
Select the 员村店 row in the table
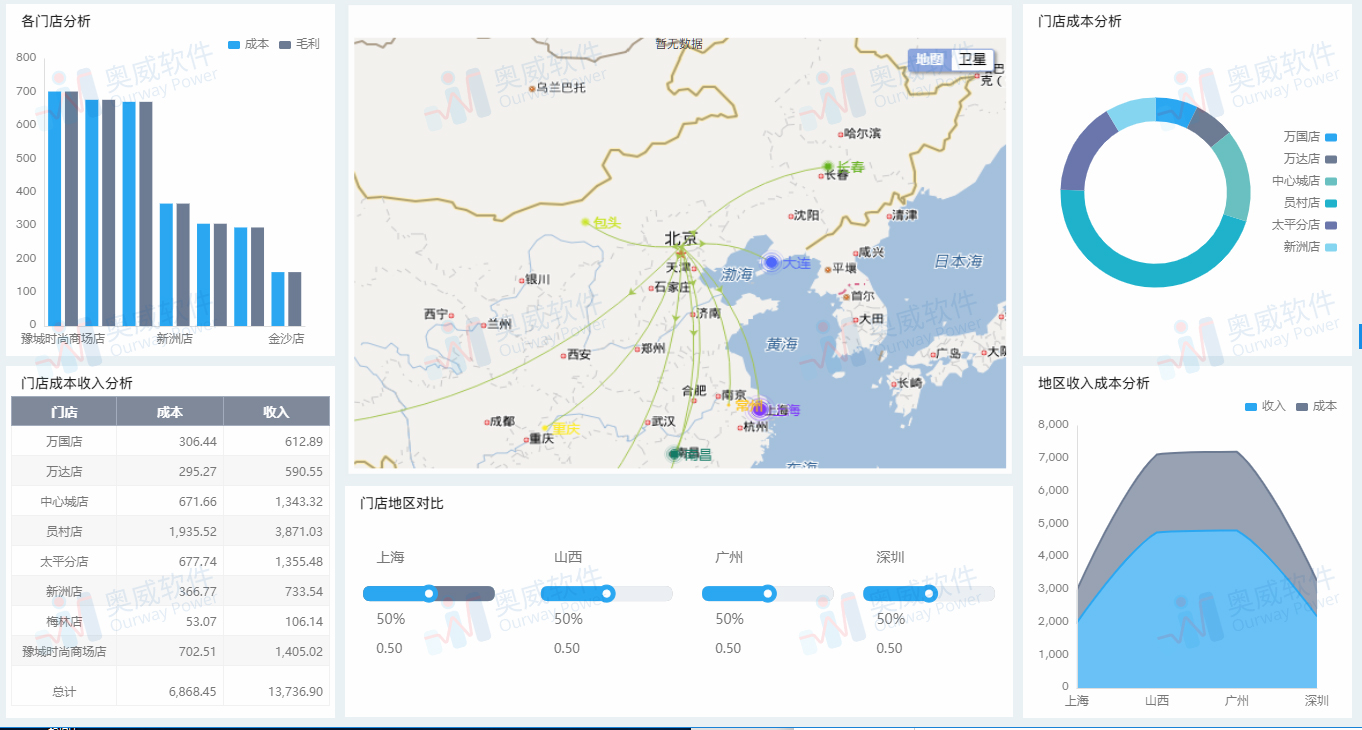(x=170, y=531)
